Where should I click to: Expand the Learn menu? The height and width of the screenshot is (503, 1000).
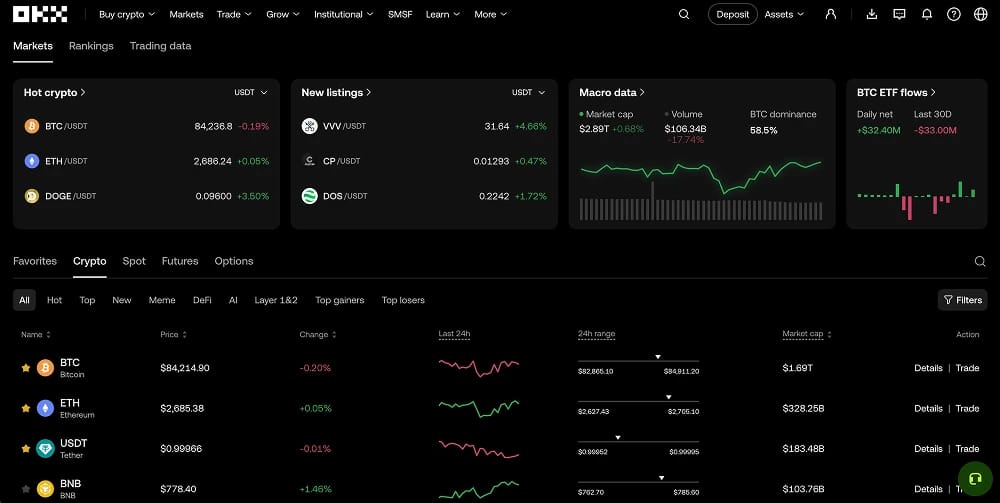tap(443, 14)
